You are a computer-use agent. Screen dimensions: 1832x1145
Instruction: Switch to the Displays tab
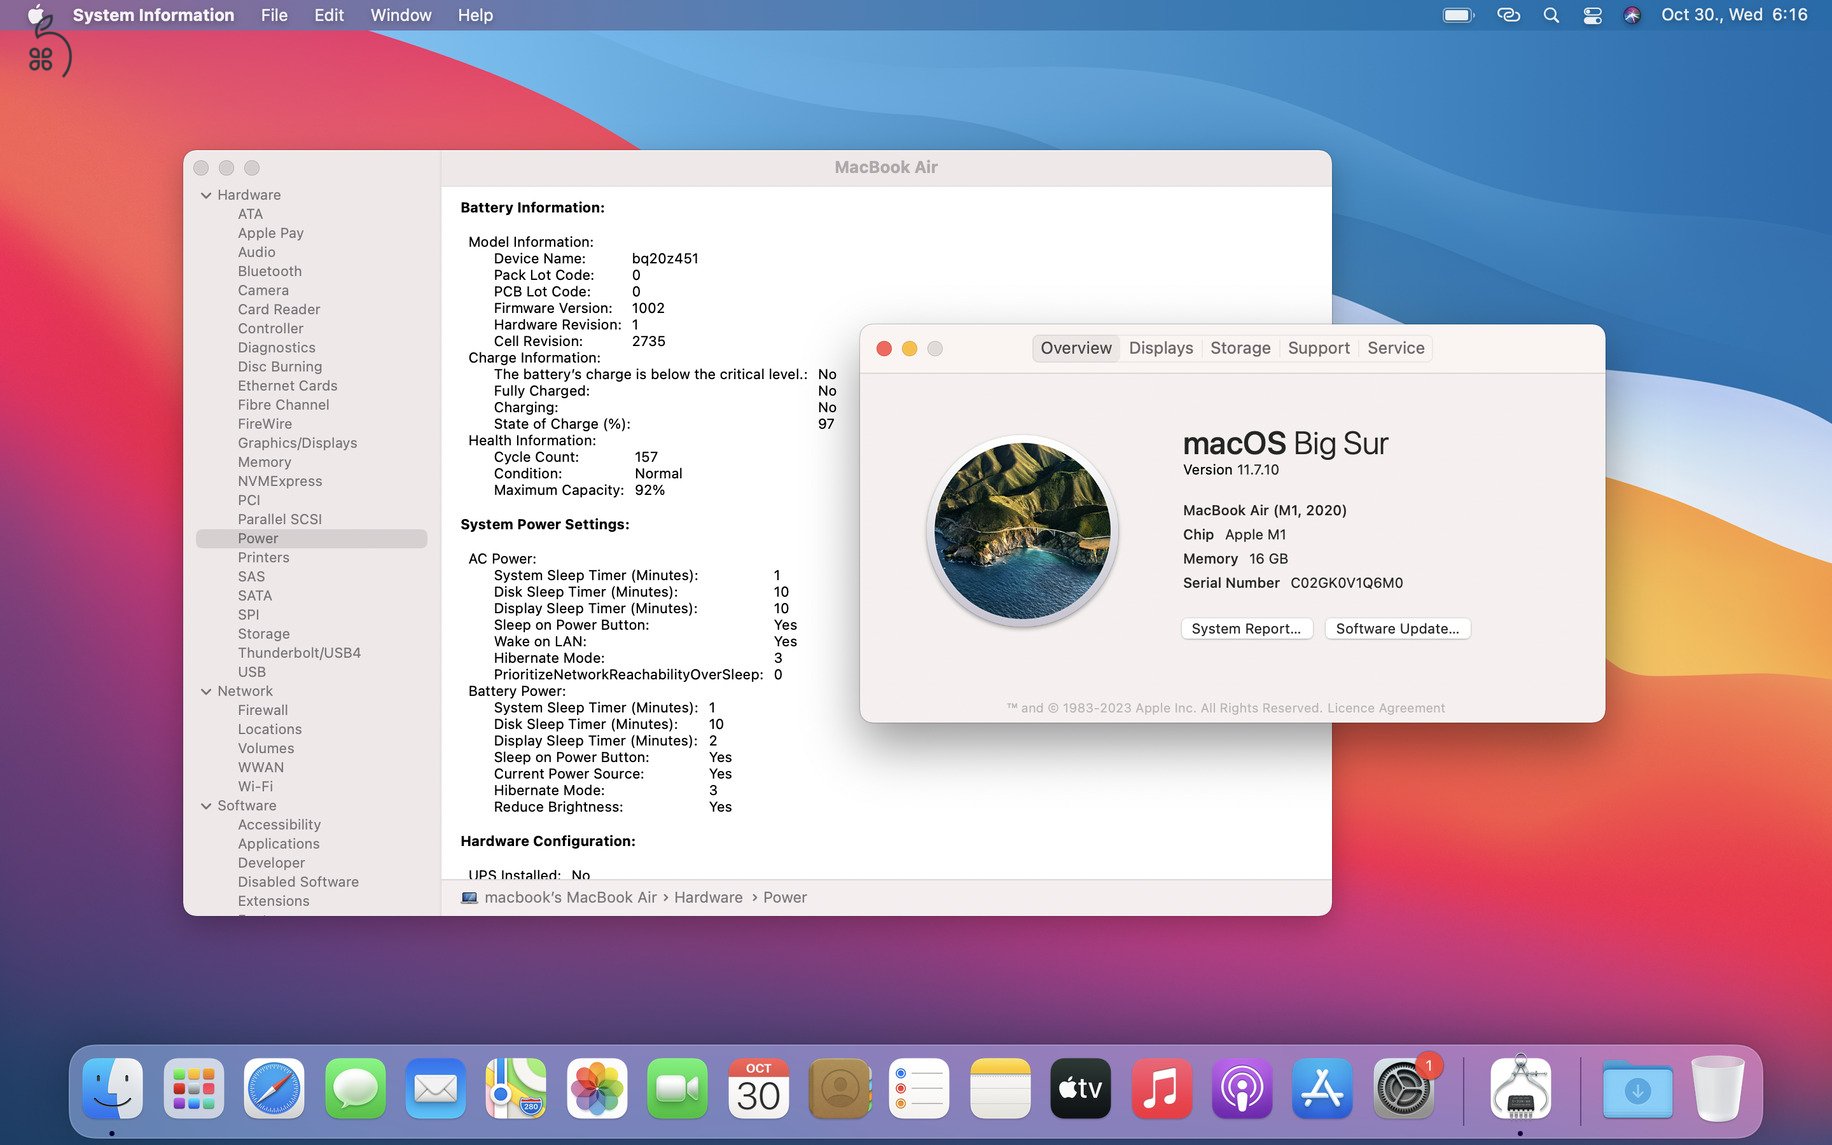click(1161, 348)
